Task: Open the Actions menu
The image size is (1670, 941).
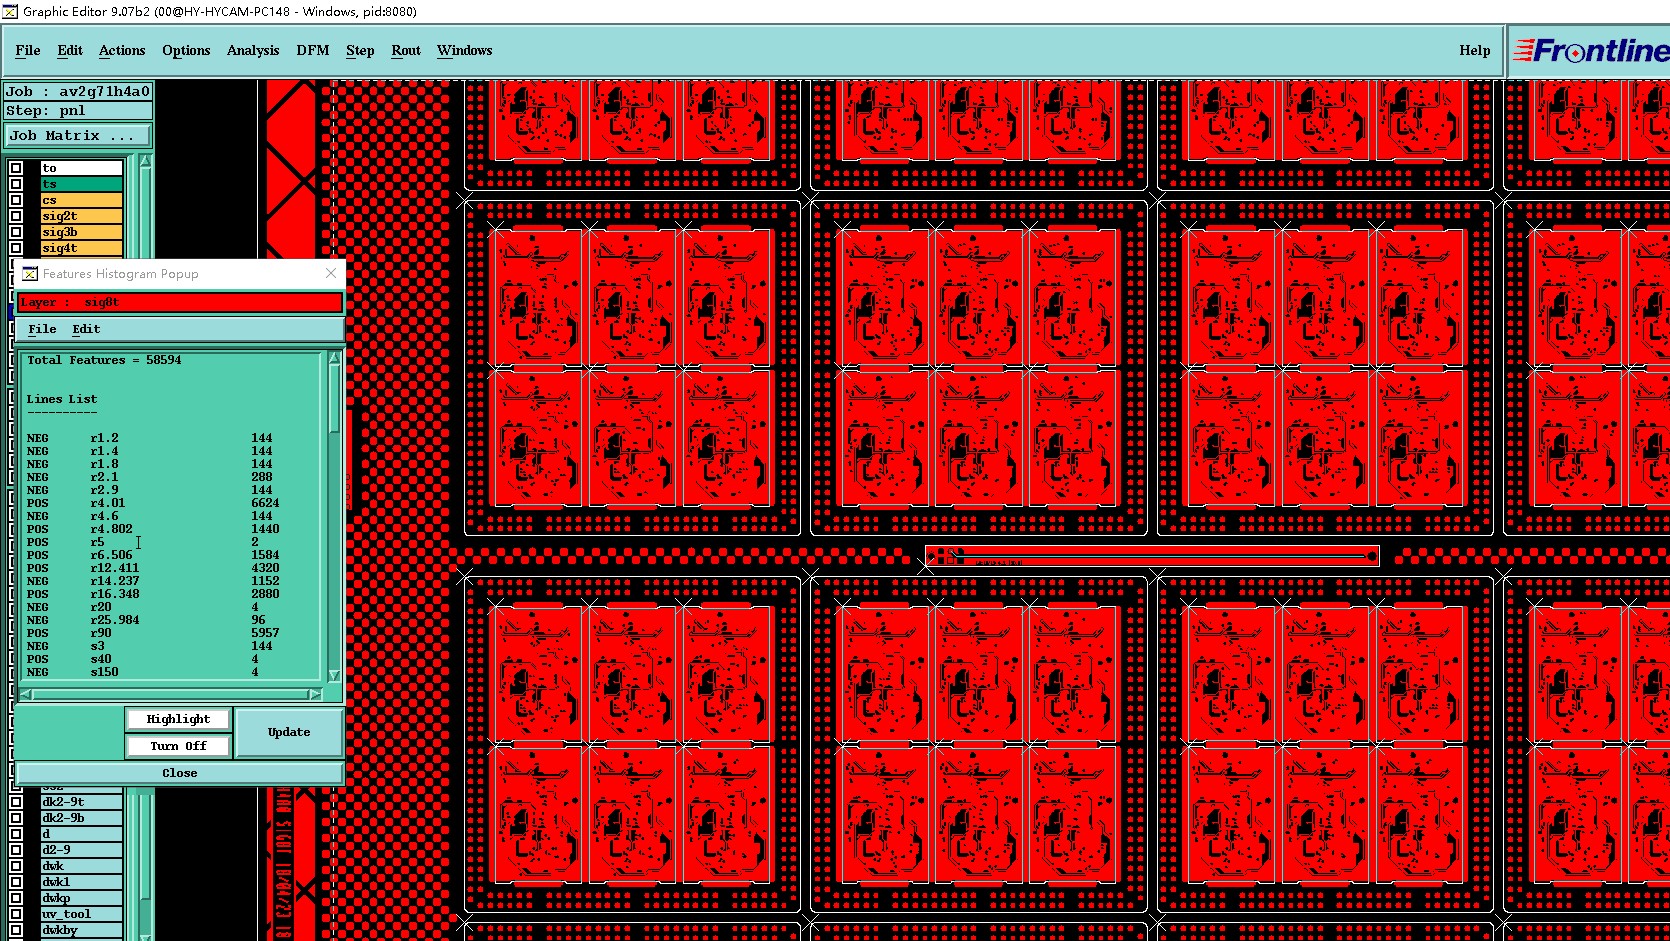Action: coord(122,50)
